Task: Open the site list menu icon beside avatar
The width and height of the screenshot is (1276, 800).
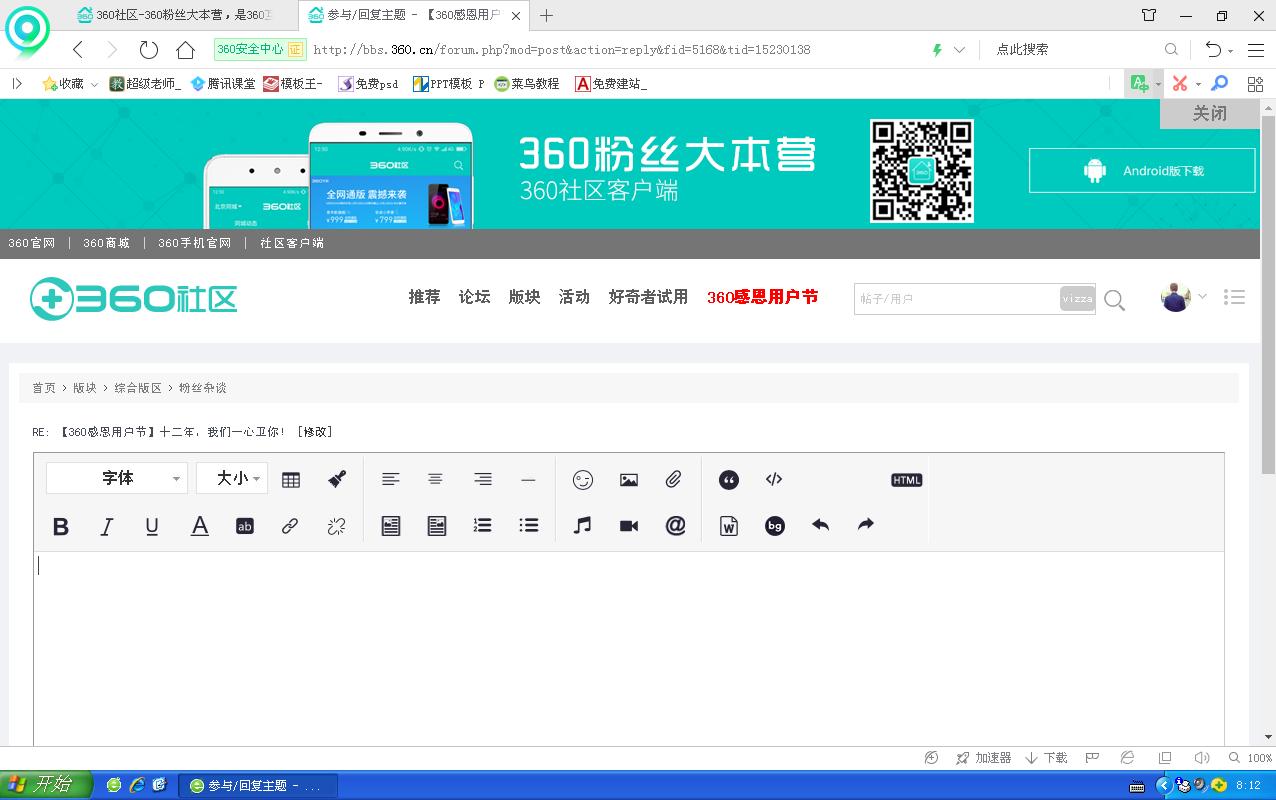Action: point(1234,297)
